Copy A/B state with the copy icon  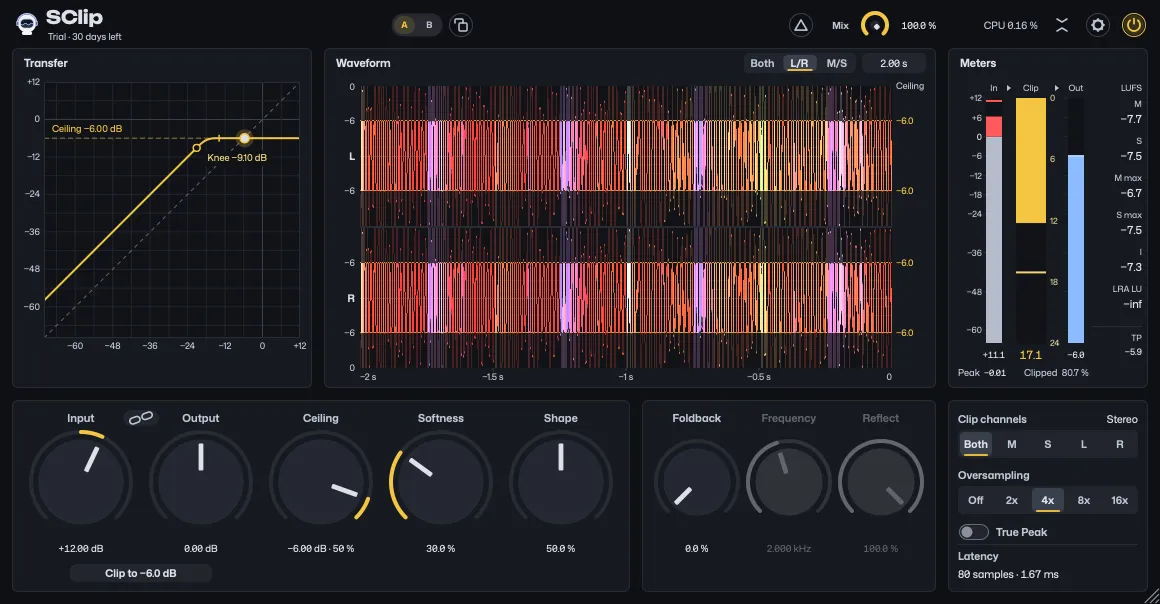(461, 25)
